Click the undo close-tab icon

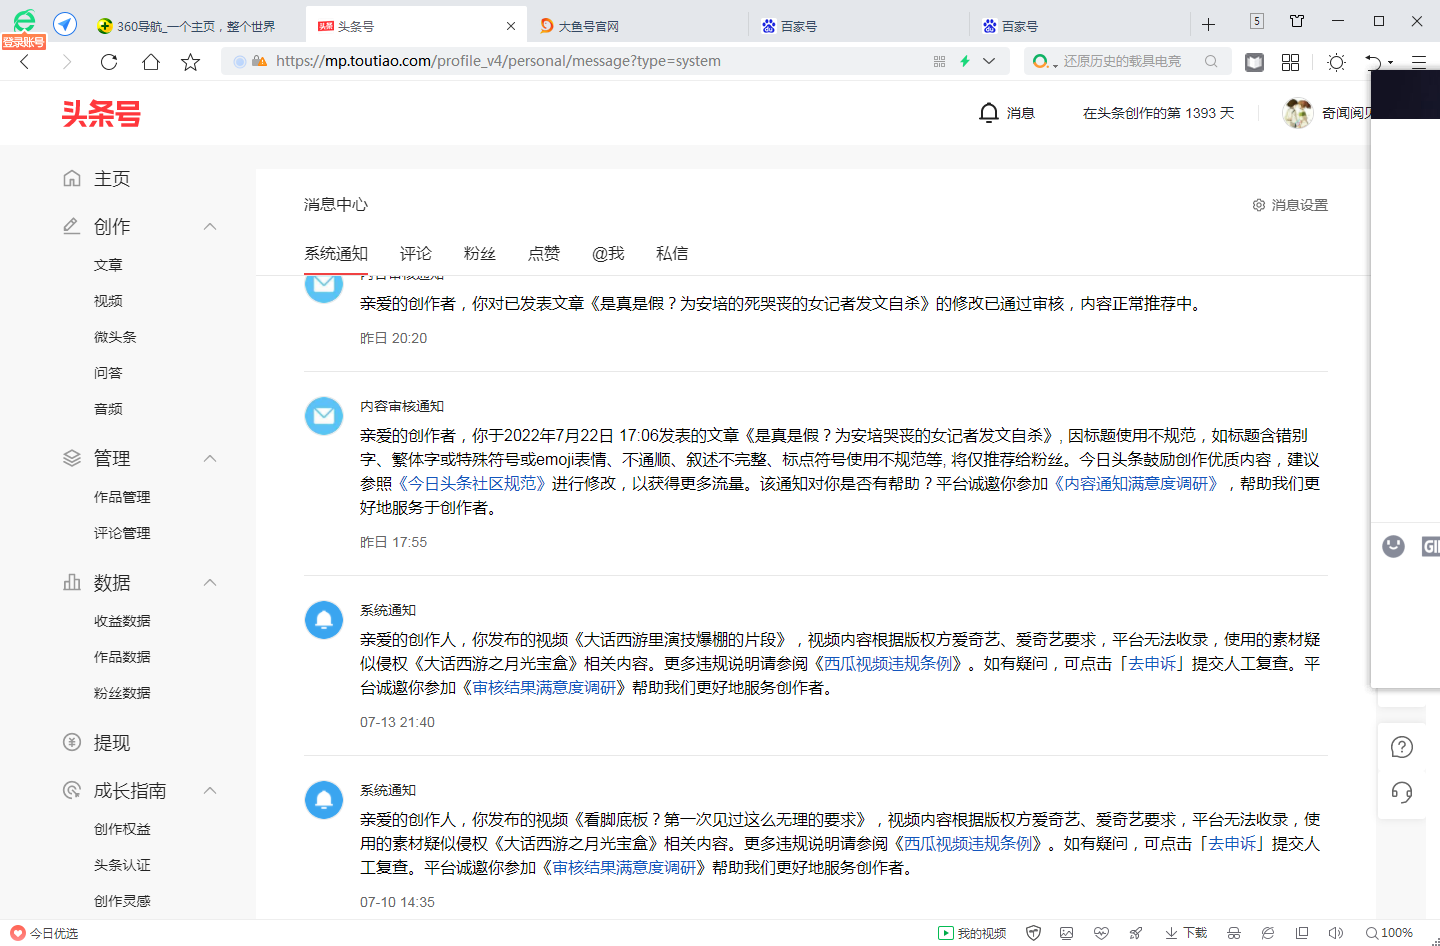point(1375,62)
